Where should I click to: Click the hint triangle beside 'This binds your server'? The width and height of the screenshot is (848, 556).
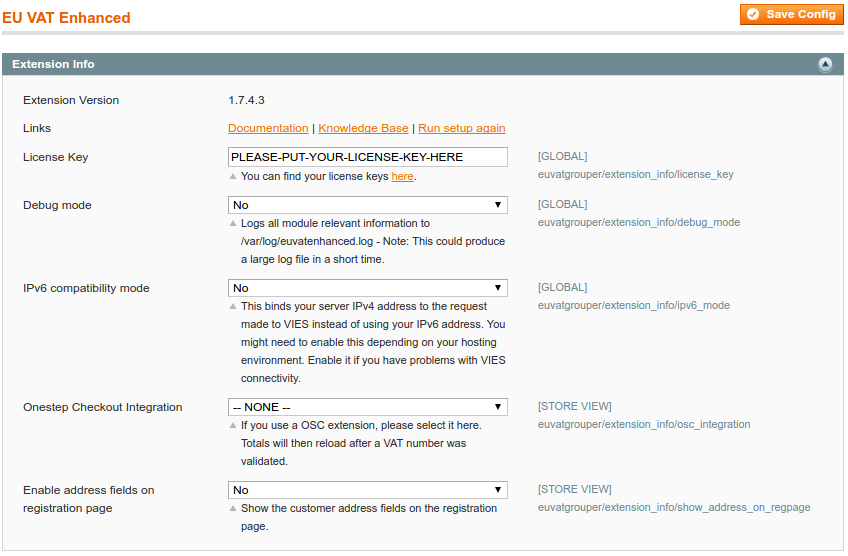pos(233,306)
